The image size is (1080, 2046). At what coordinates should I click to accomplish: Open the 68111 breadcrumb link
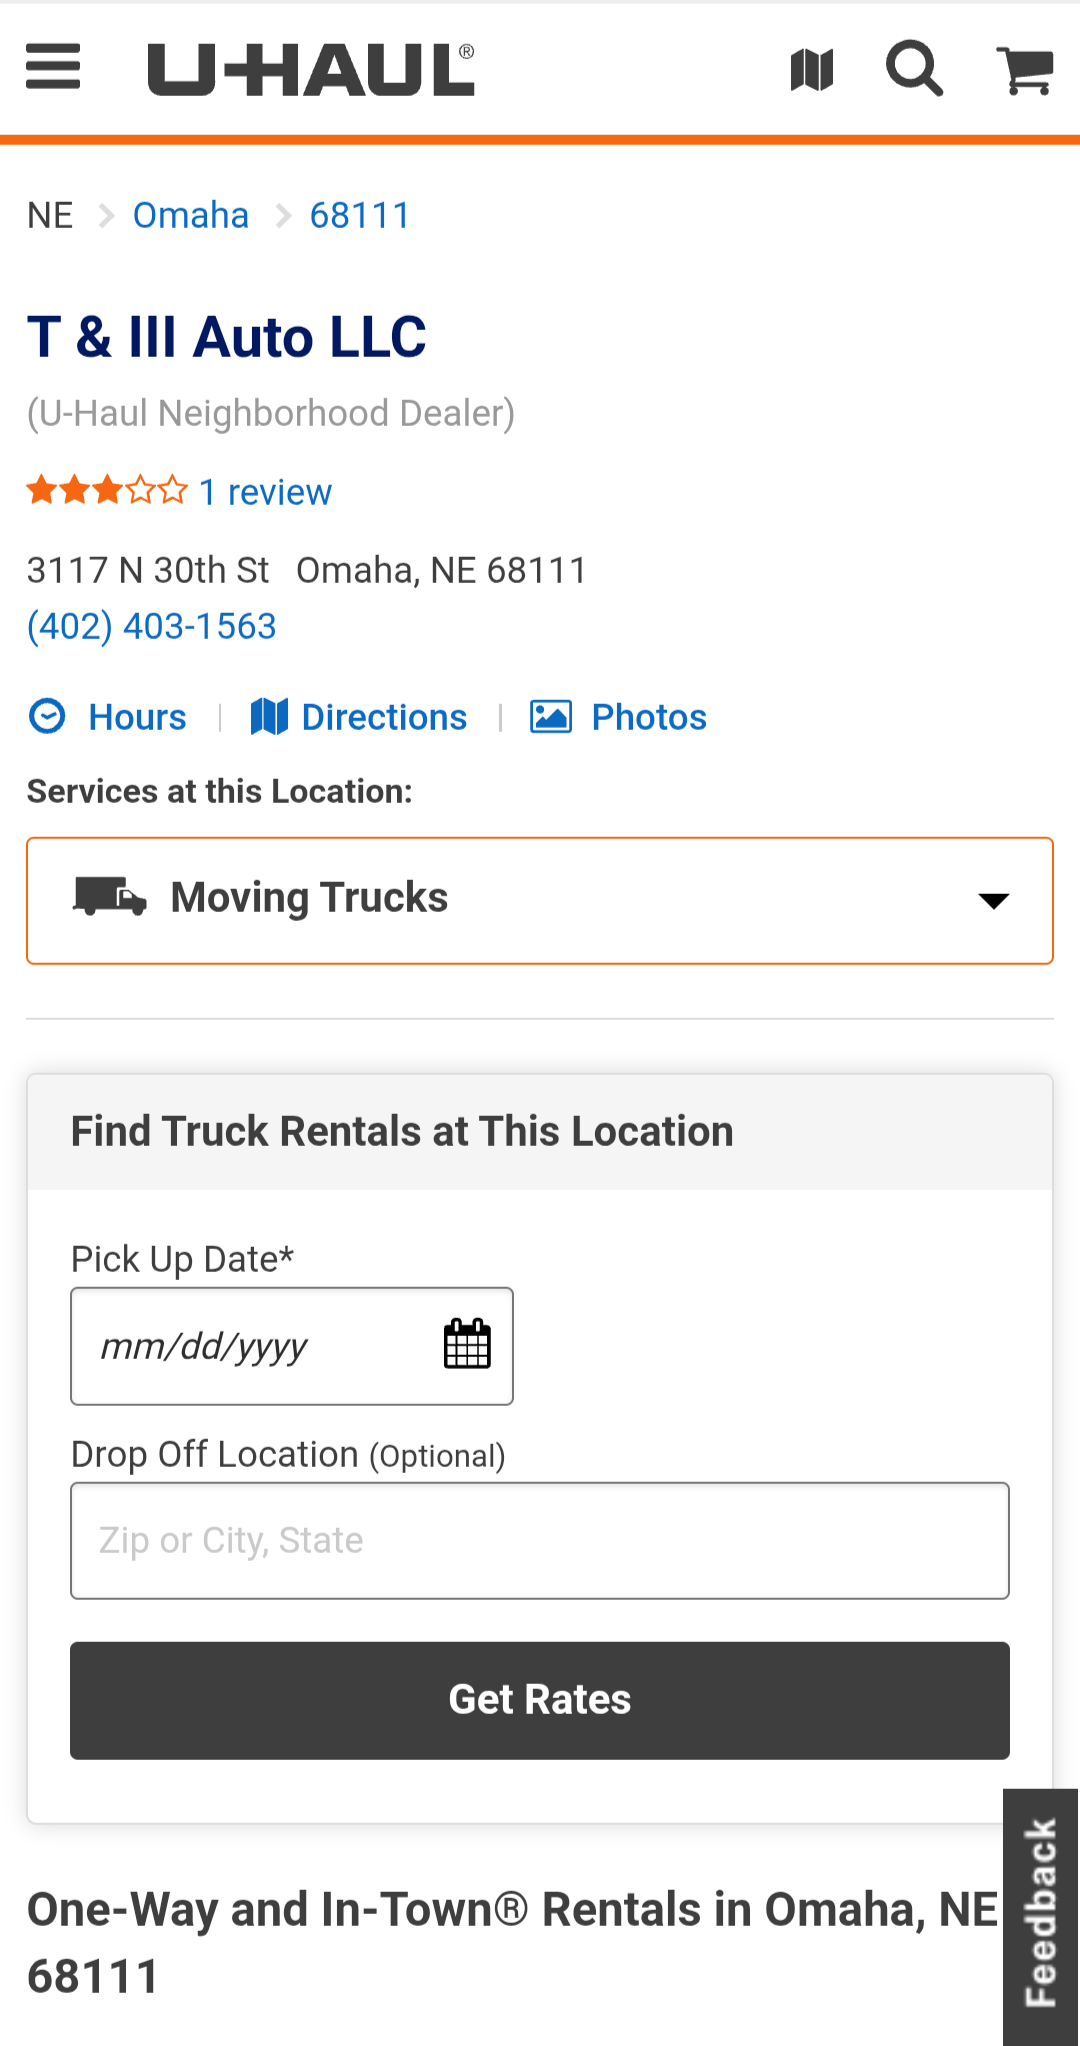360,215
